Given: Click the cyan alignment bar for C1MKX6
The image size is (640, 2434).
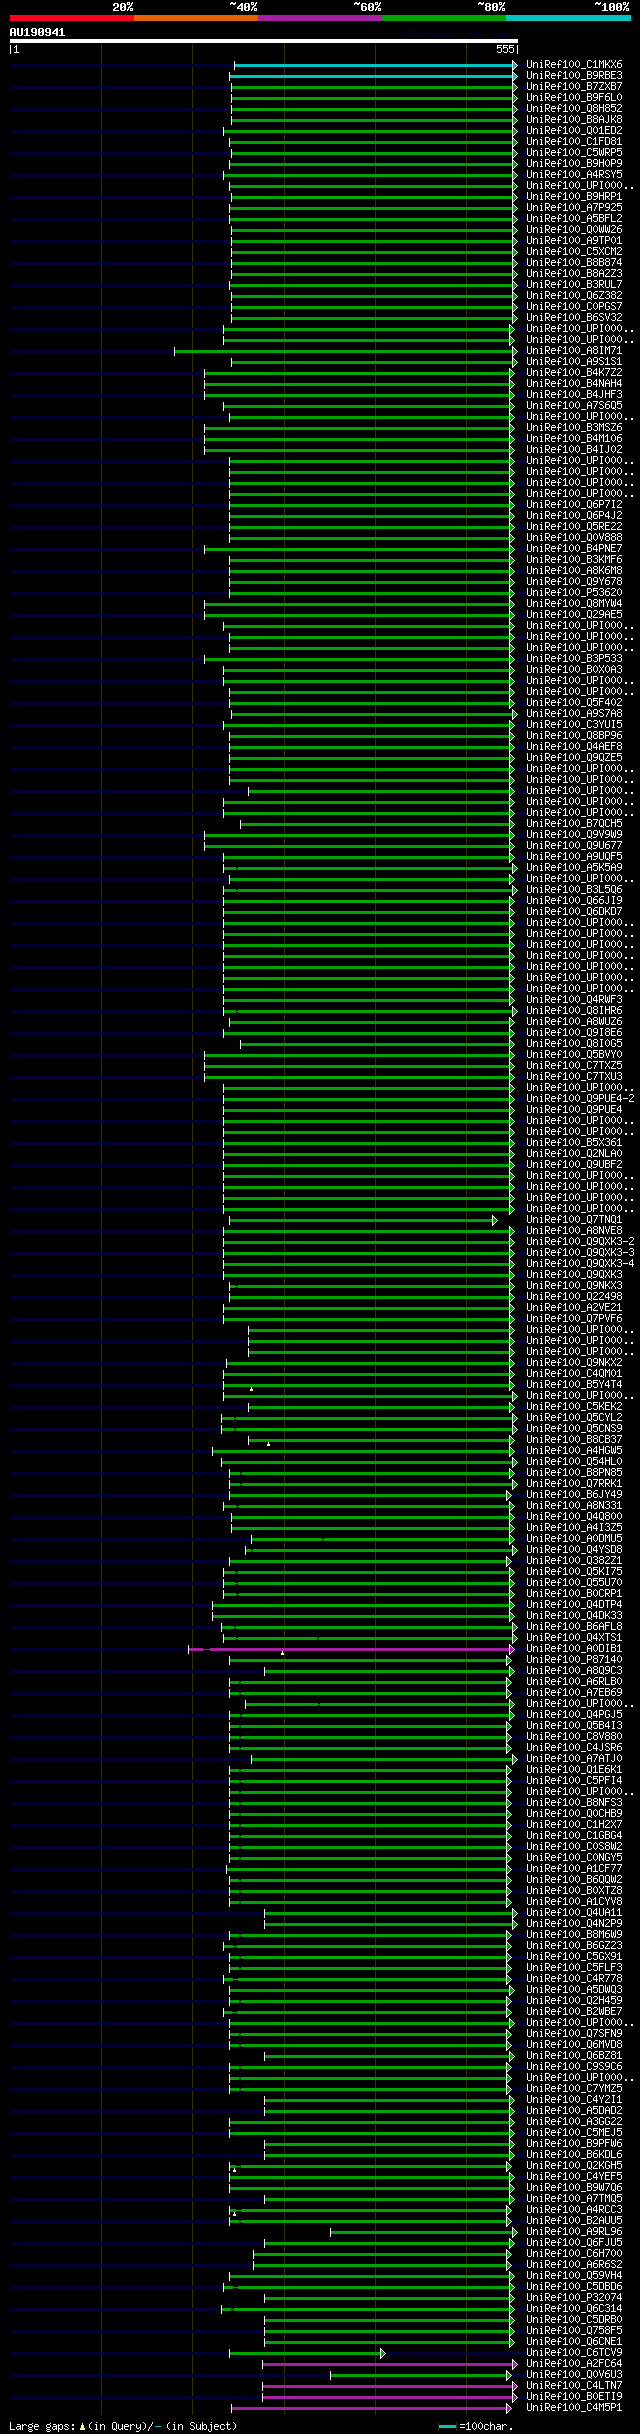Looking at the screenshot, I should (x=375, y=65).
